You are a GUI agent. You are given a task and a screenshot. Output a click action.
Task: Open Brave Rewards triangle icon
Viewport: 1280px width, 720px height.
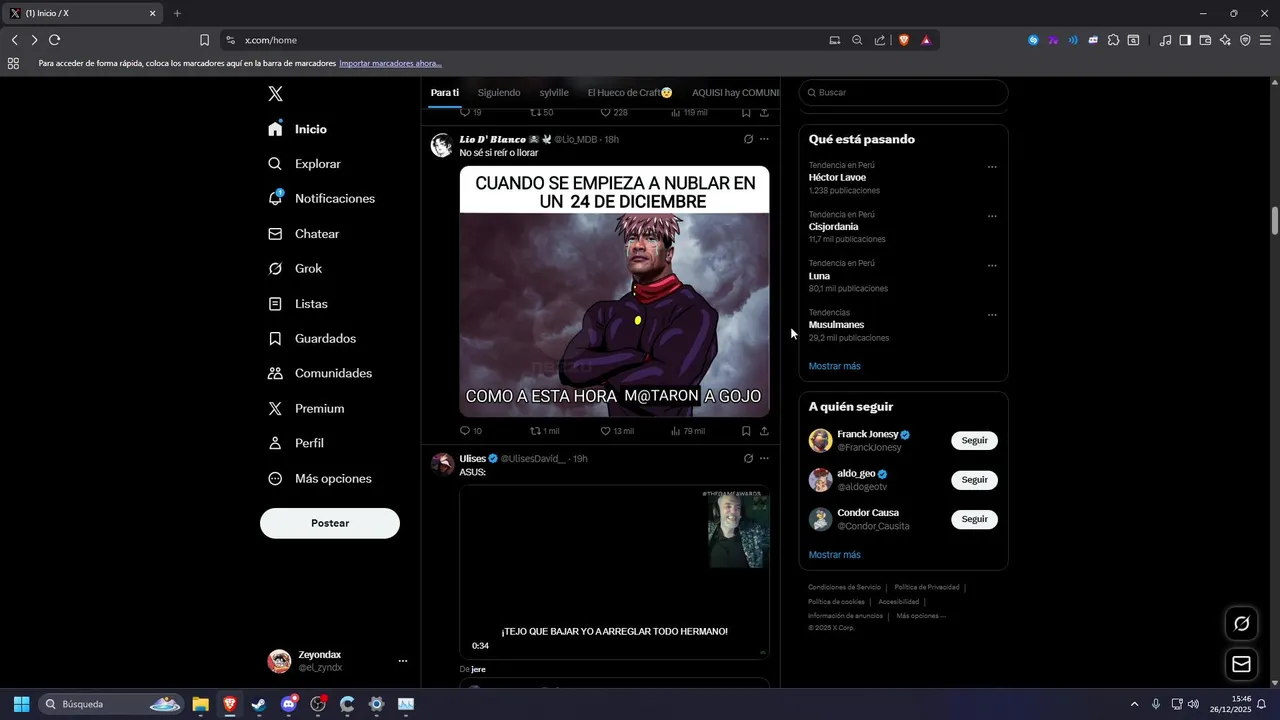point(926,40)
